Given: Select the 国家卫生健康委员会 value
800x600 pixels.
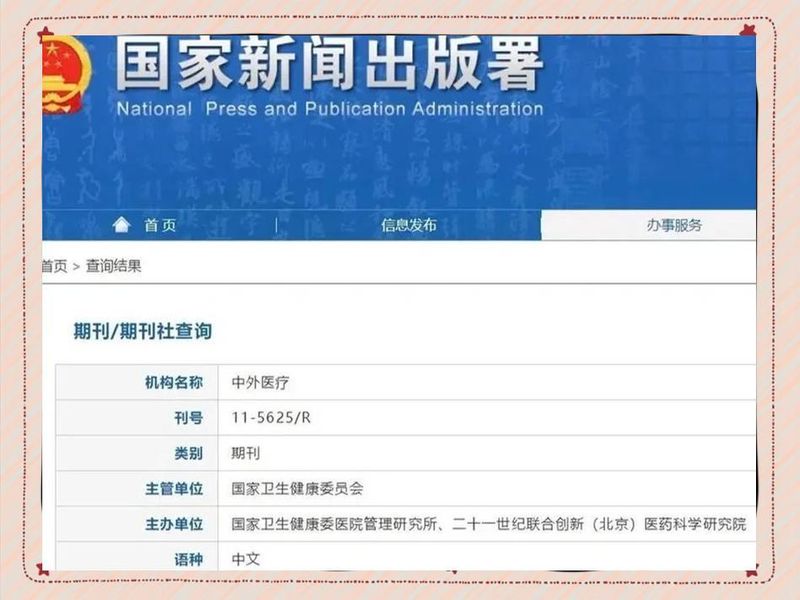Looking at the screenshot, I should pyautogui.click(x=297, y=489).
